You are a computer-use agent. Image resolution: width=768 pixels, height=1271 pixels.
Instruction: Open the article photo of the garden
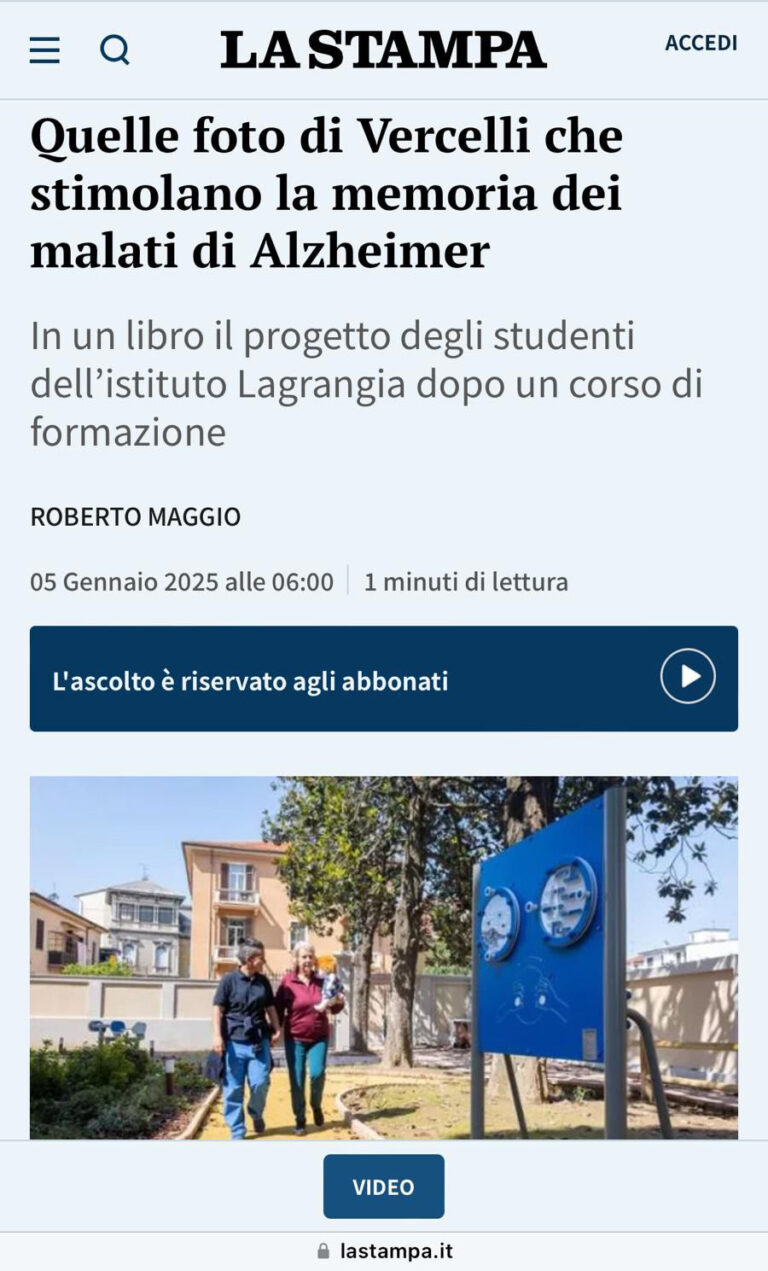click(384, 958)
